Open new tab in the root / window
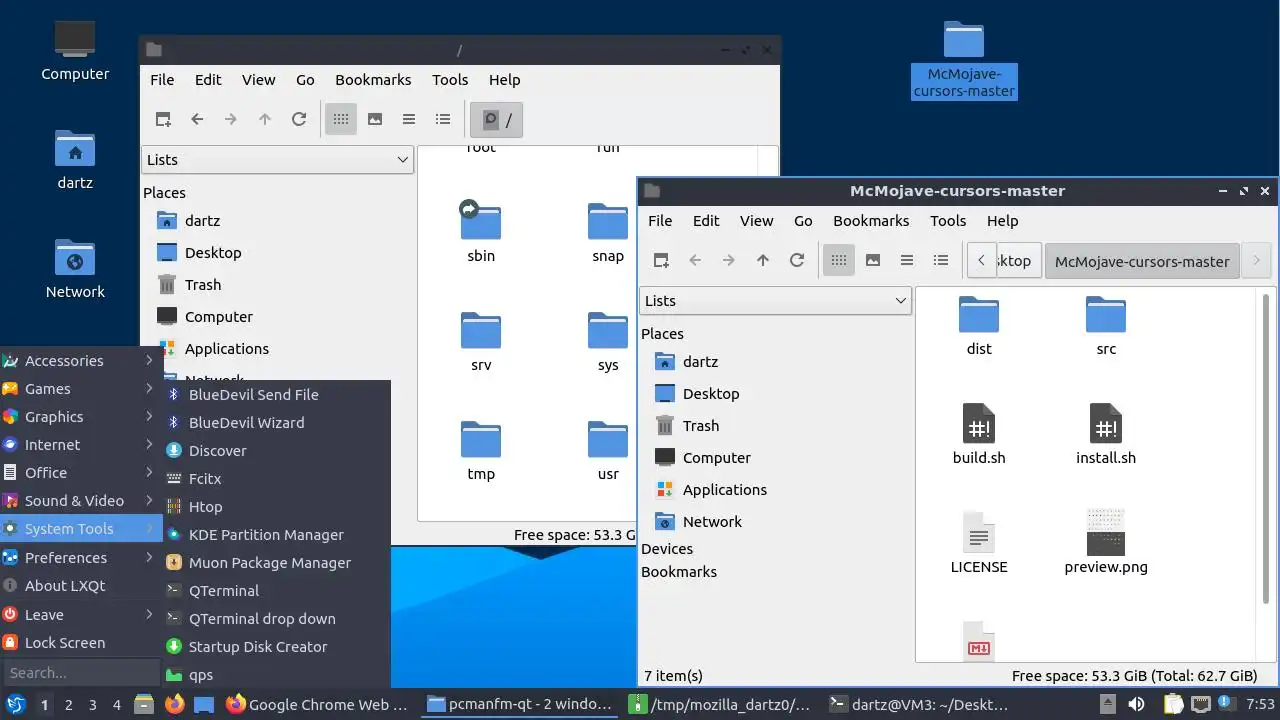Image resolution: width=1280 pixels, height=720 pixels. [163, 119]
